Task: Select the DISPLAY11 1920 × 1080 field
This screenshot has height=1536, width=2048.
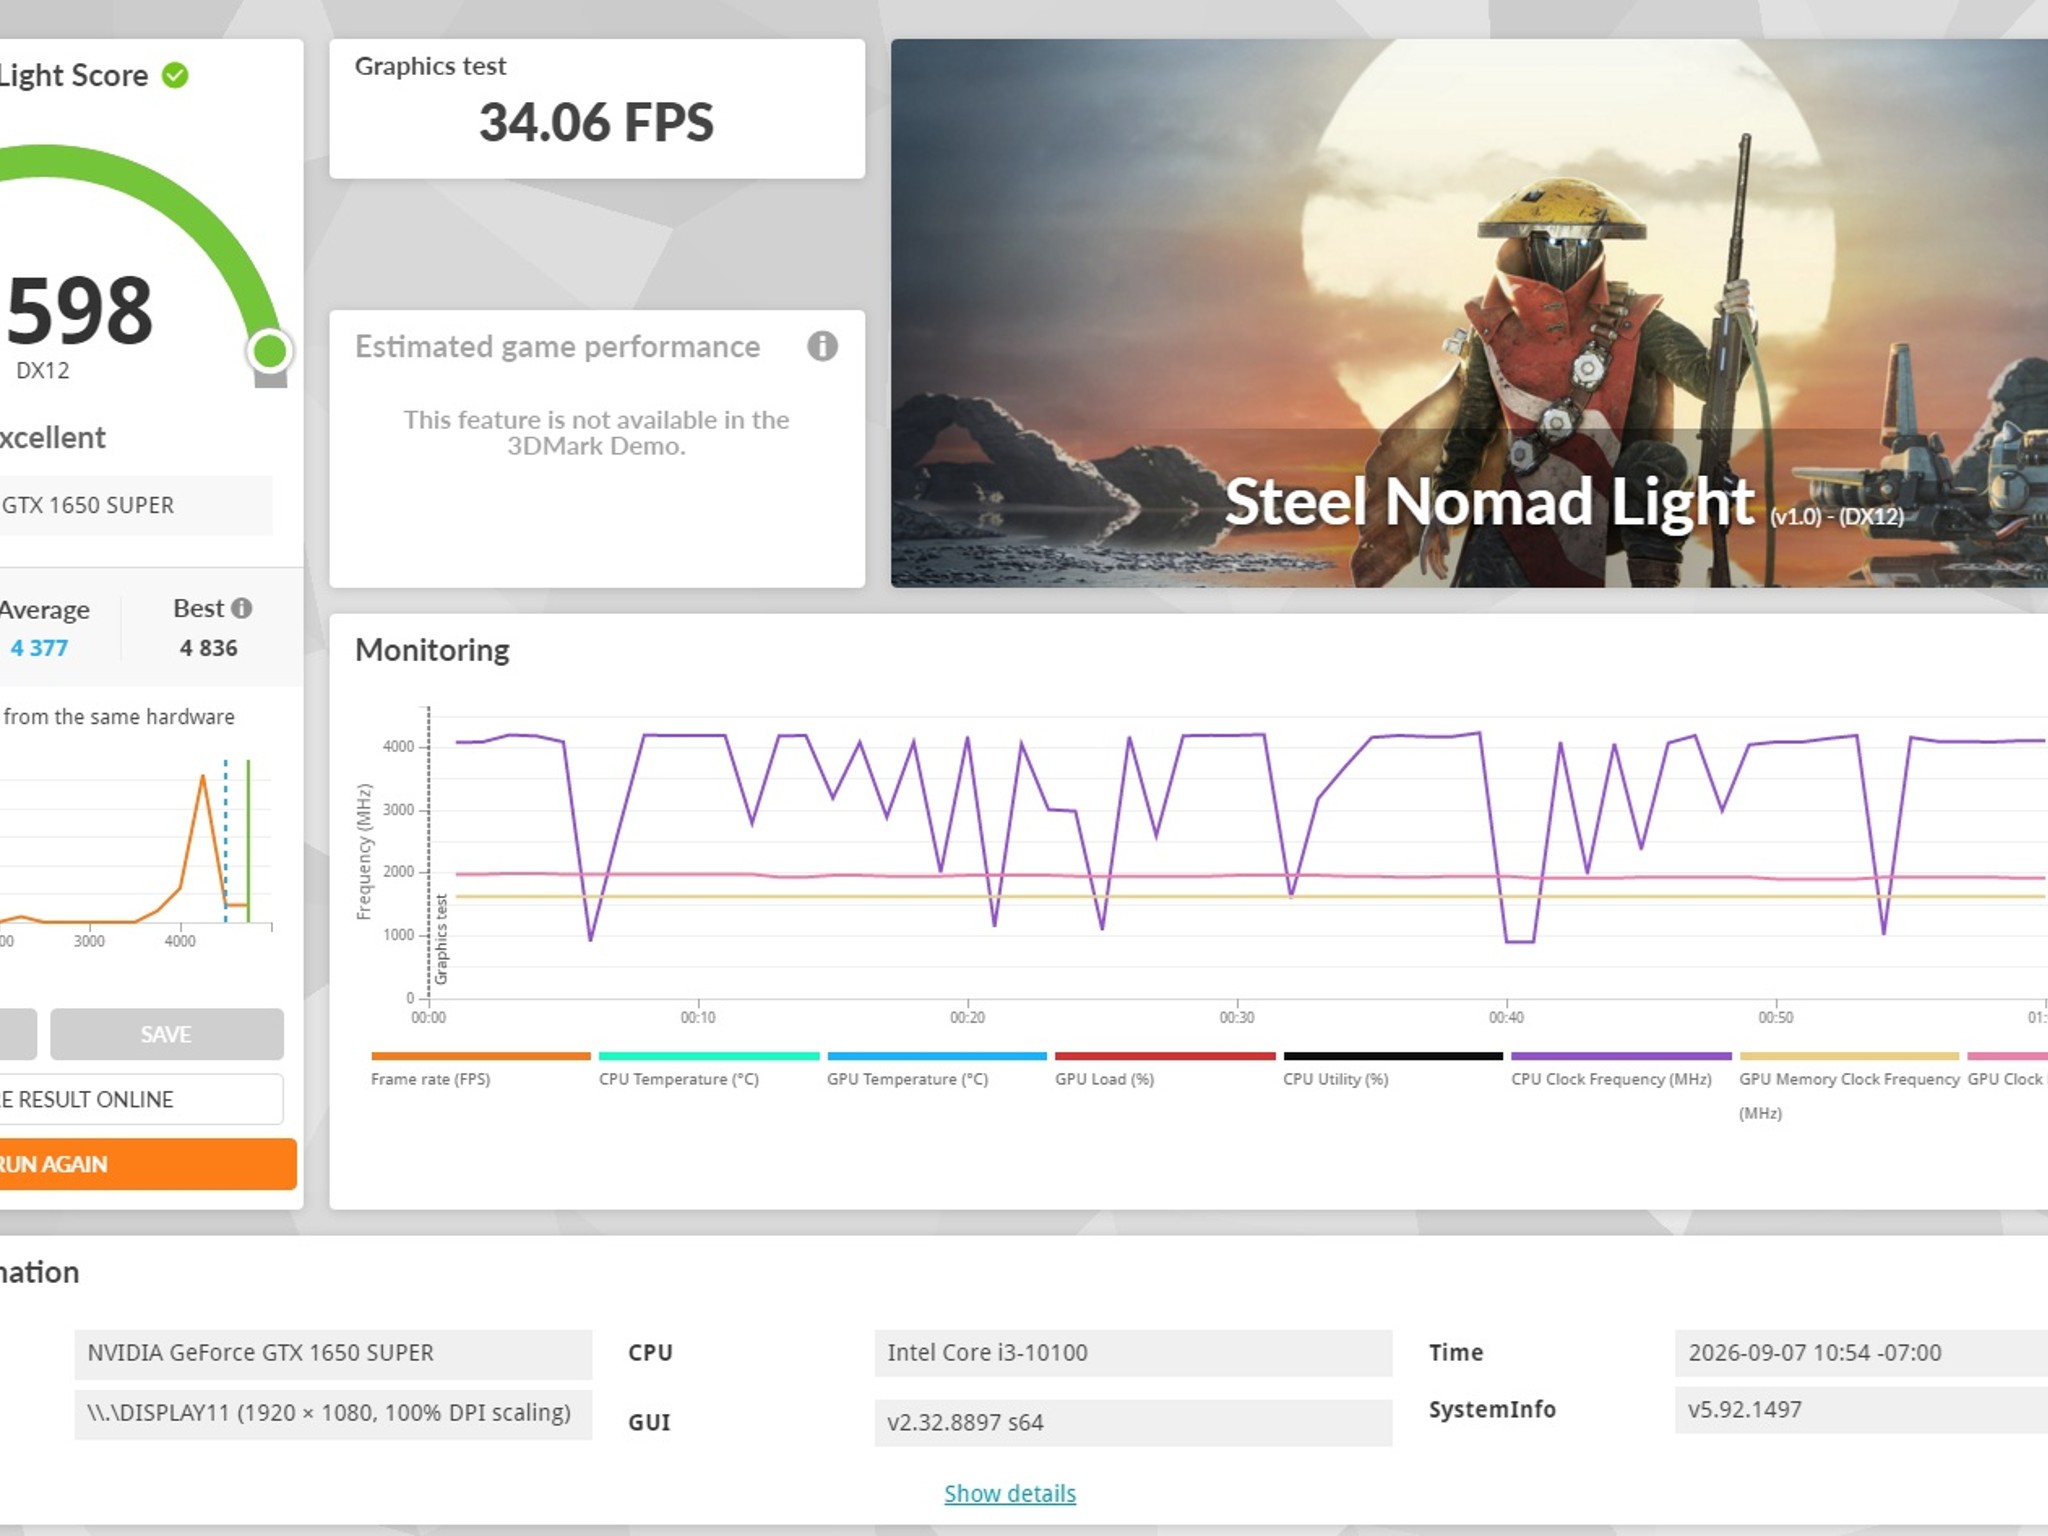Action: pyautogui.click(x=333, y=1413)
